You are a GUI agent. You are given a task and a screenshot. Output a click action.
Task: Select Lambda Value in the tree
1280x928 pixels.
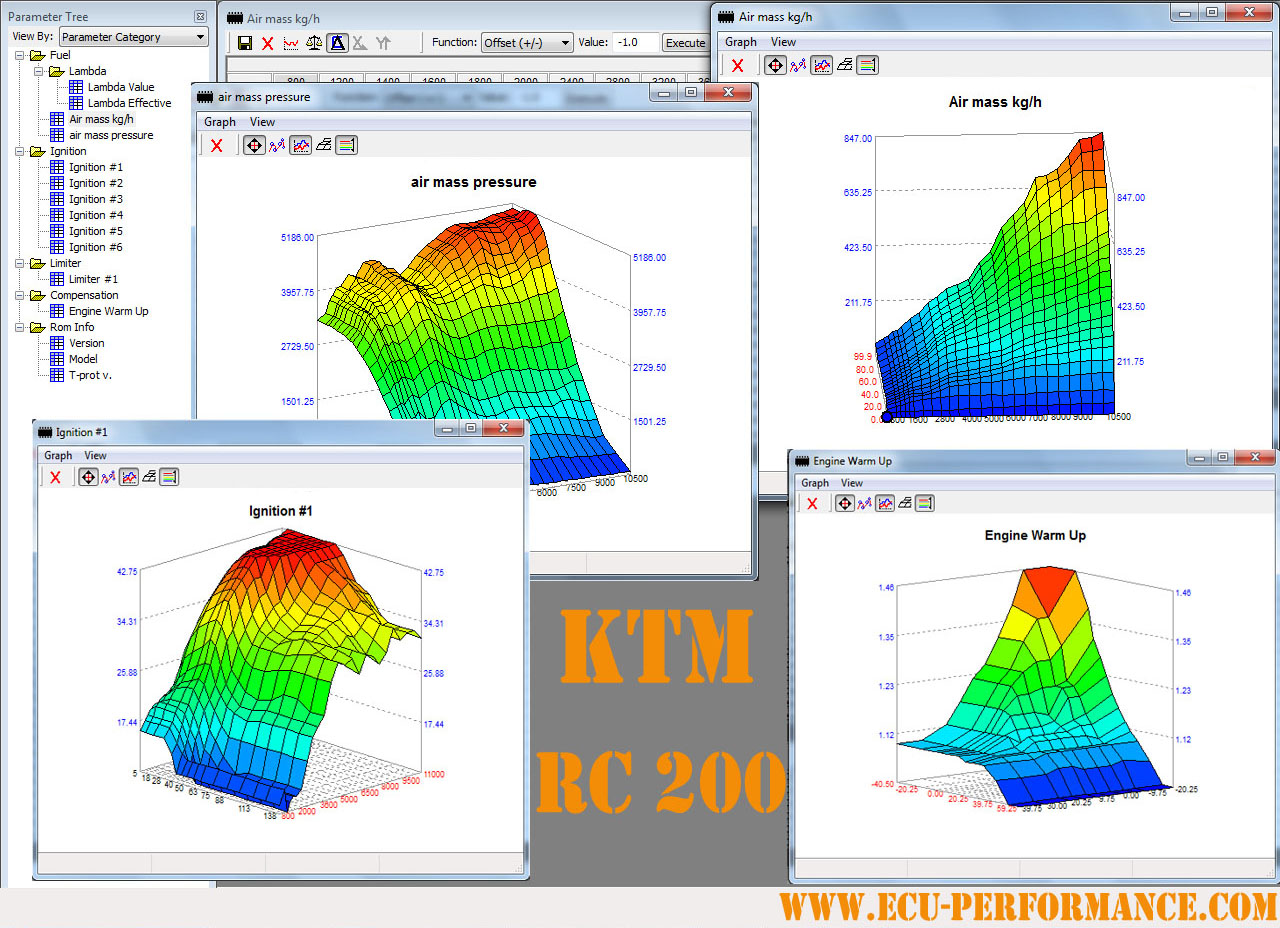pos(121,87)
